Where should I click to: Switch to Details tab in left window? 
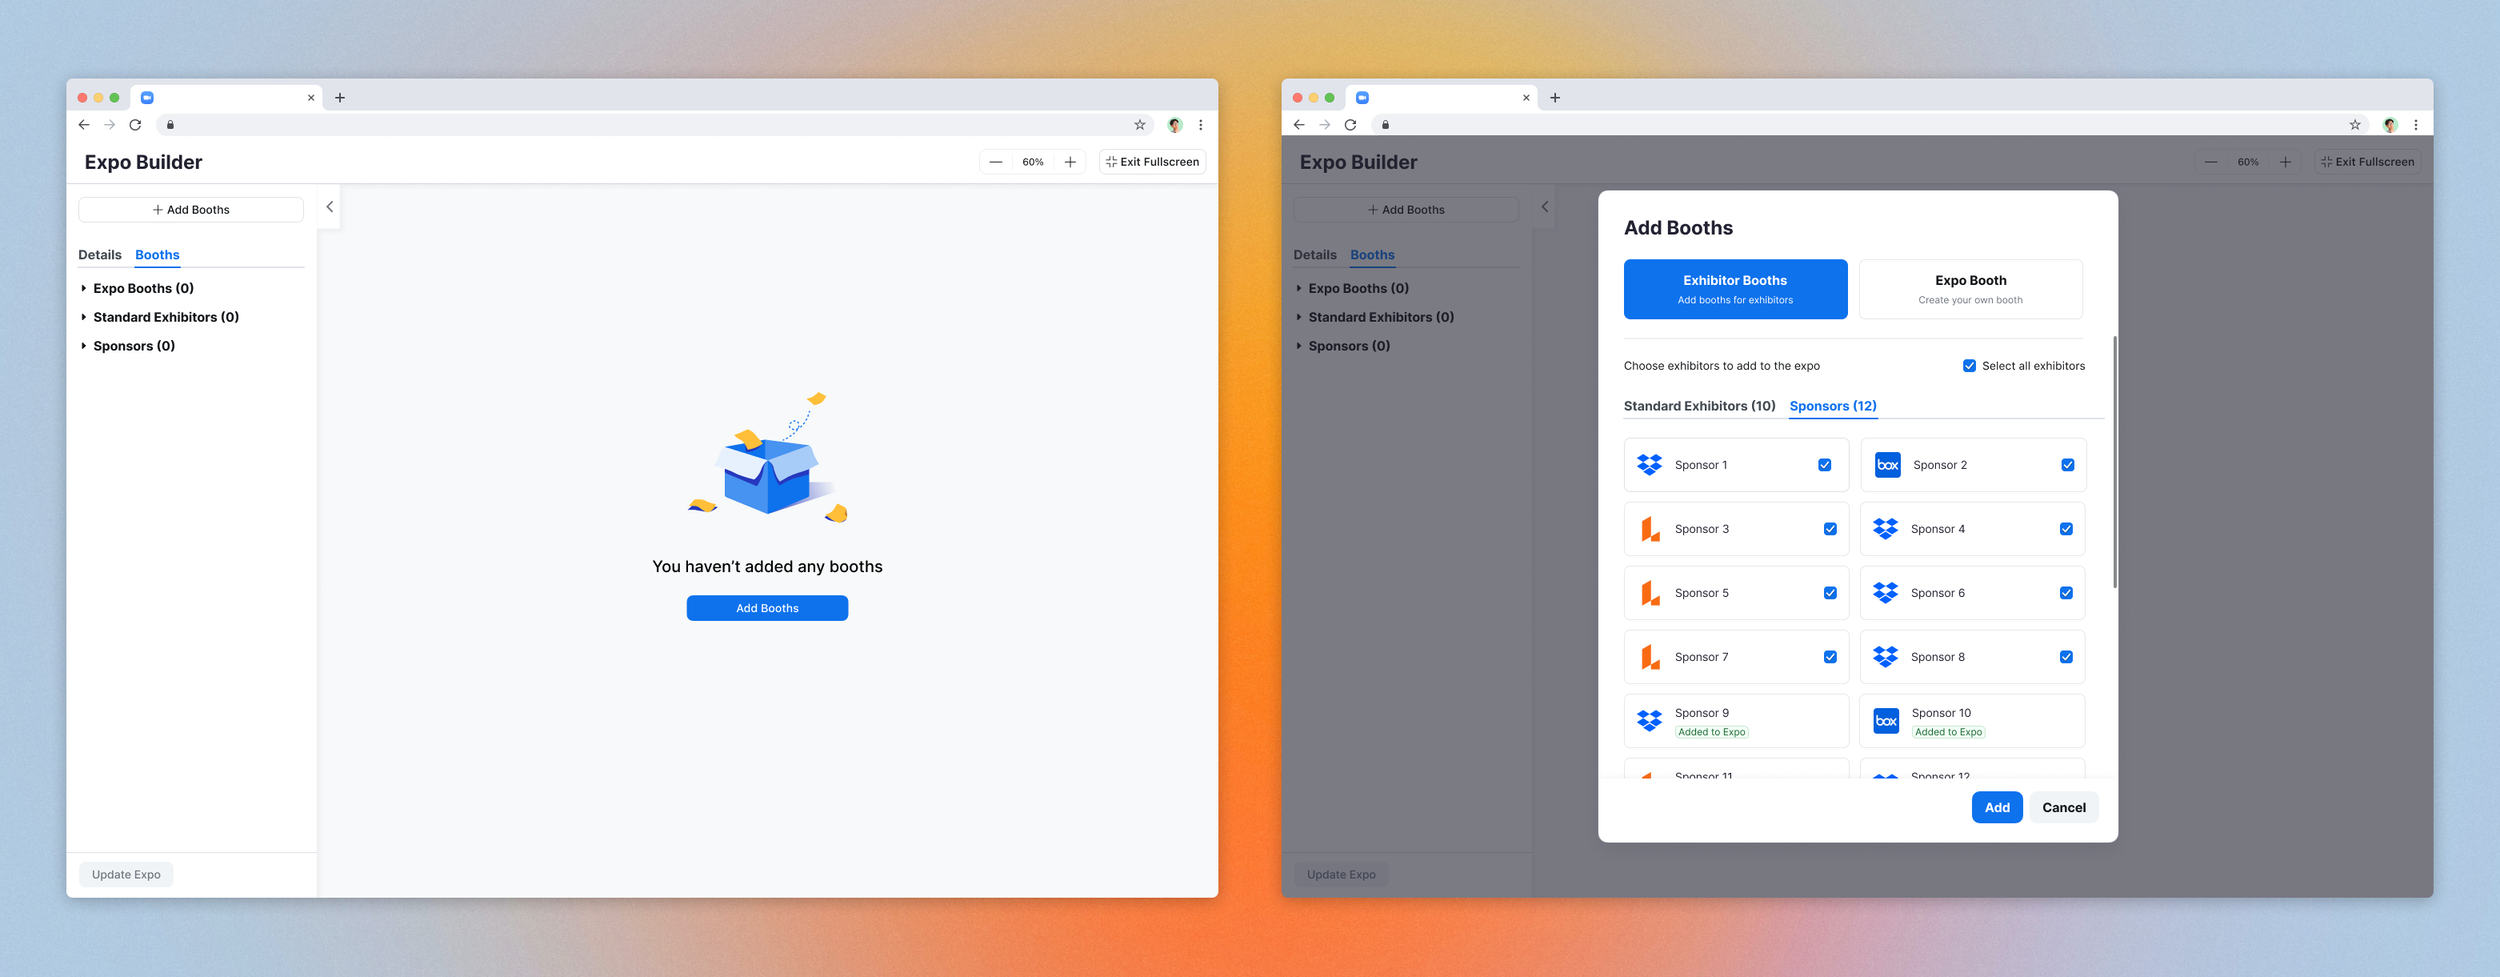coord(100,255)
